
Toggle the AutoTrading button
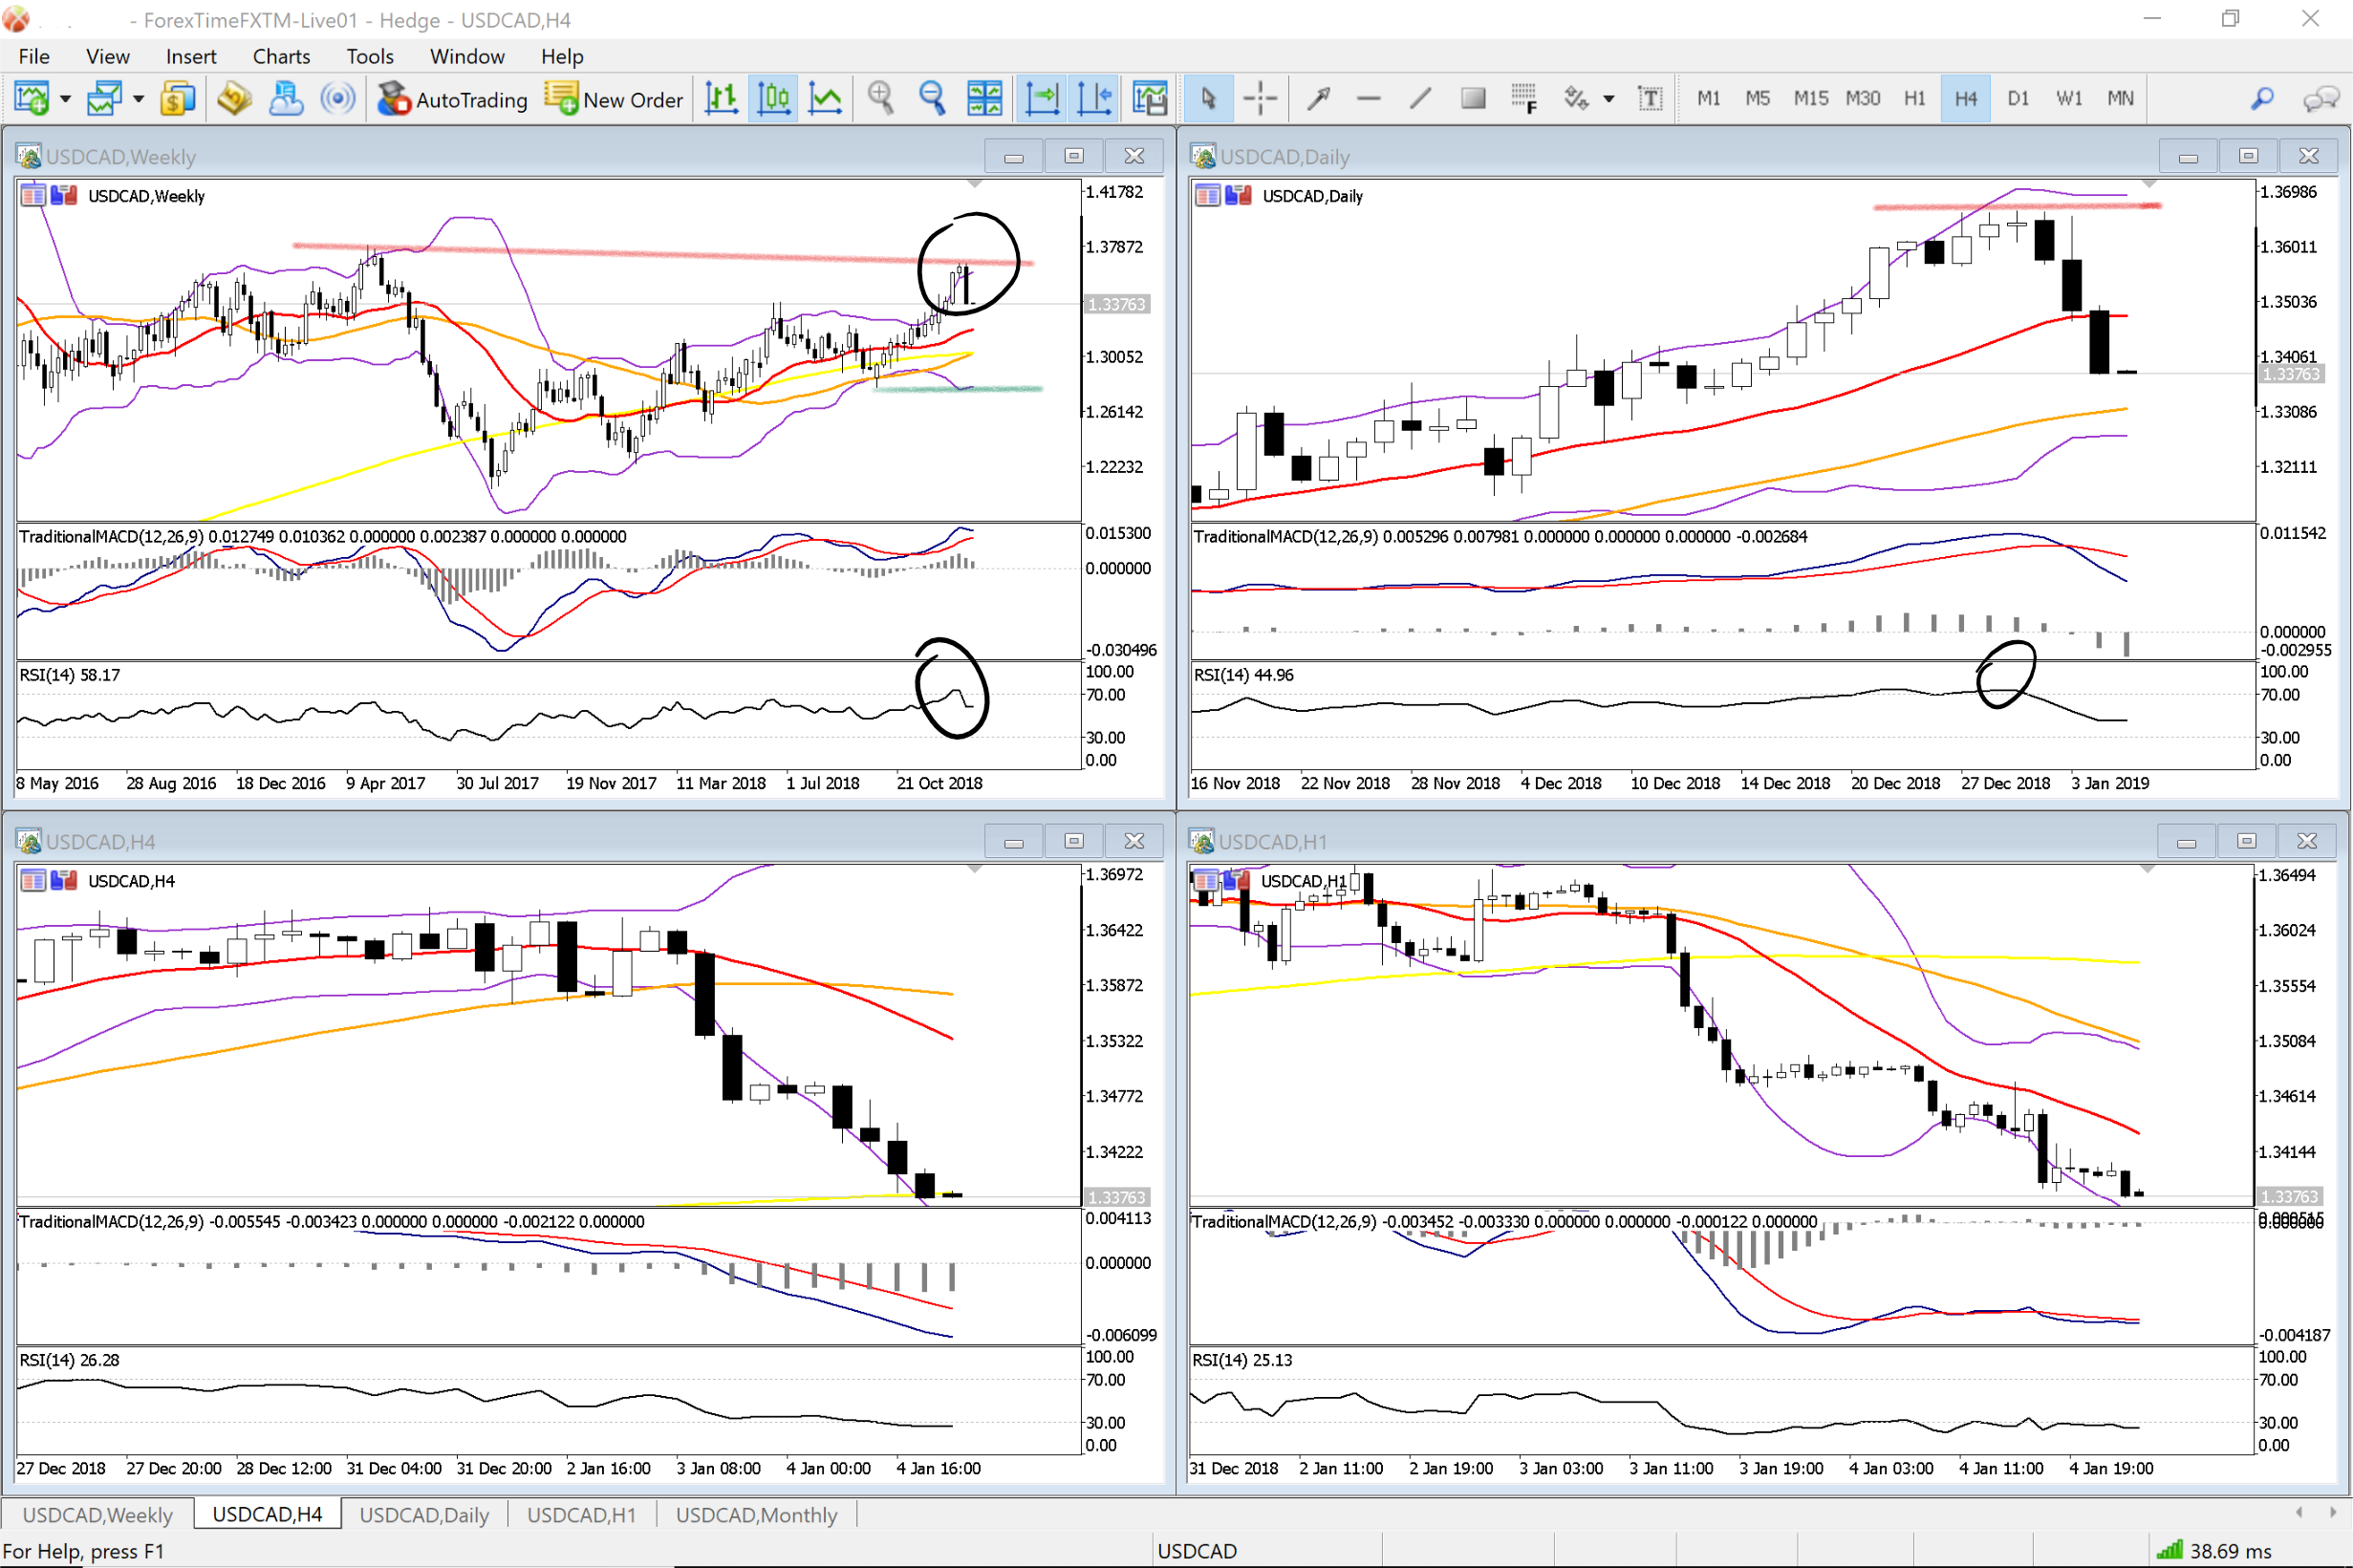coord(453,98)
